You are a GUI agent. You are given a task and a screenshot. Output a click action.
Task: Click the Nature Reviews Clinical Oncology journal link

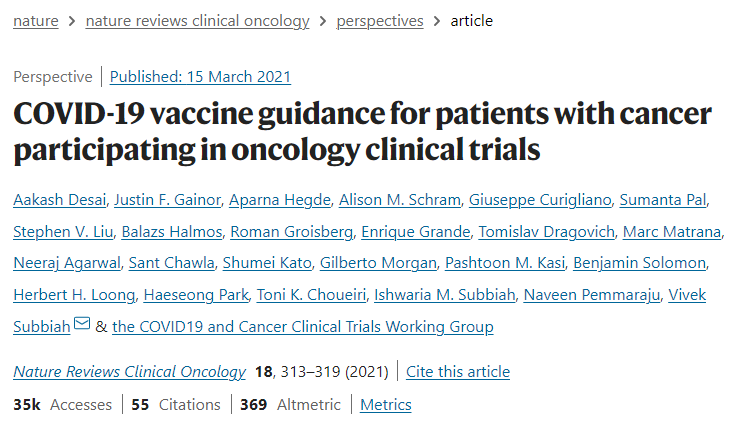[x=129, y=371]
